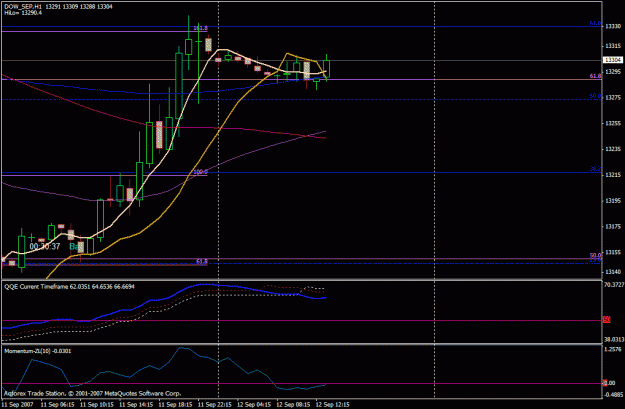The width and height of the screenshot is (625, 409).
Task: Click the 00:30:37 candle countdown timer
Action: pos(45,247)
